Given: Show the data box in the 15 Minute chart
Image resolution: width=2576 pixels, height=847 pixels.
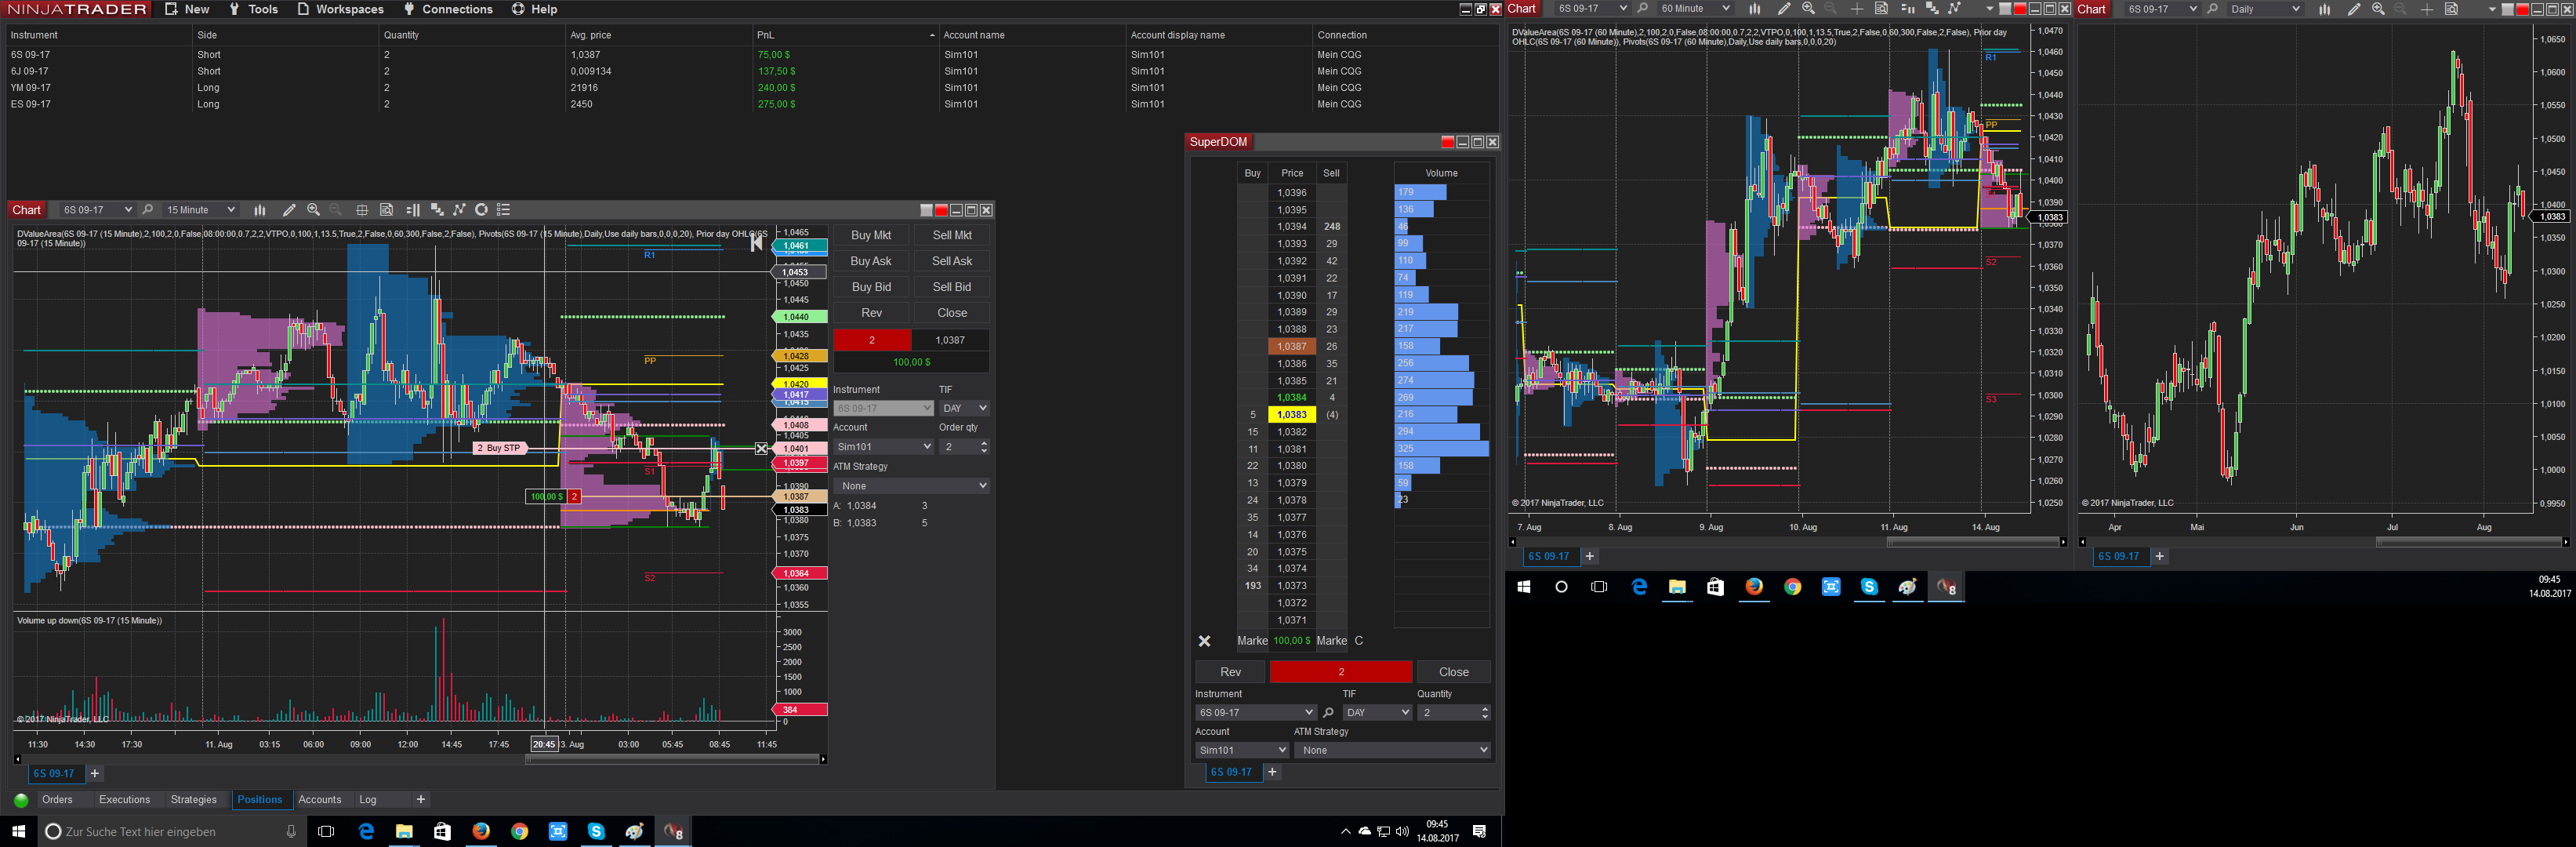Looking at the screenshot, I should click(x=386, y=210).
